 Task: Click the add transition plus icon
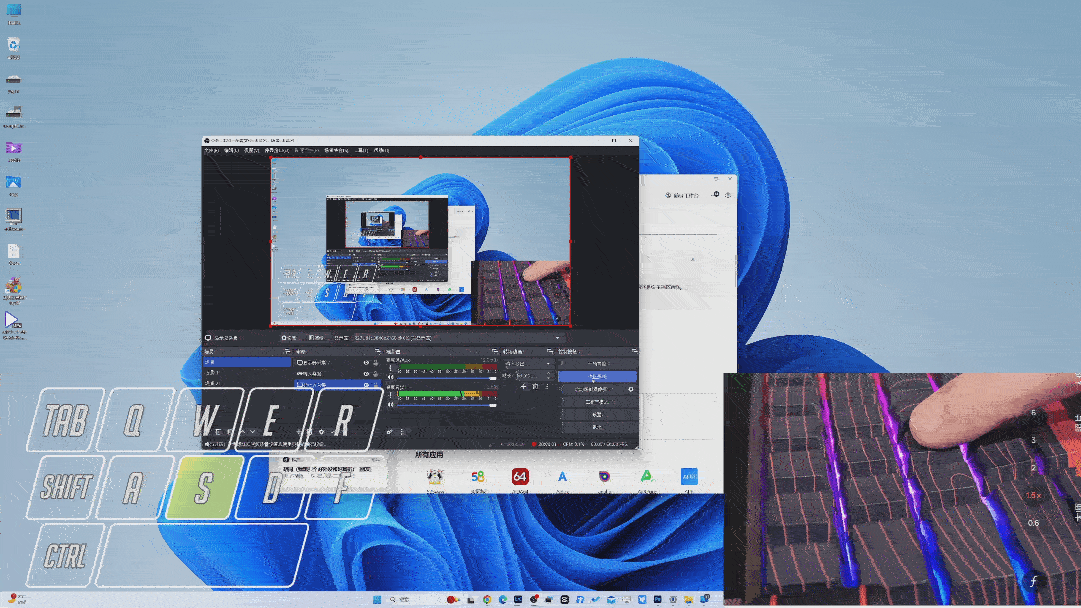point(523,386)
